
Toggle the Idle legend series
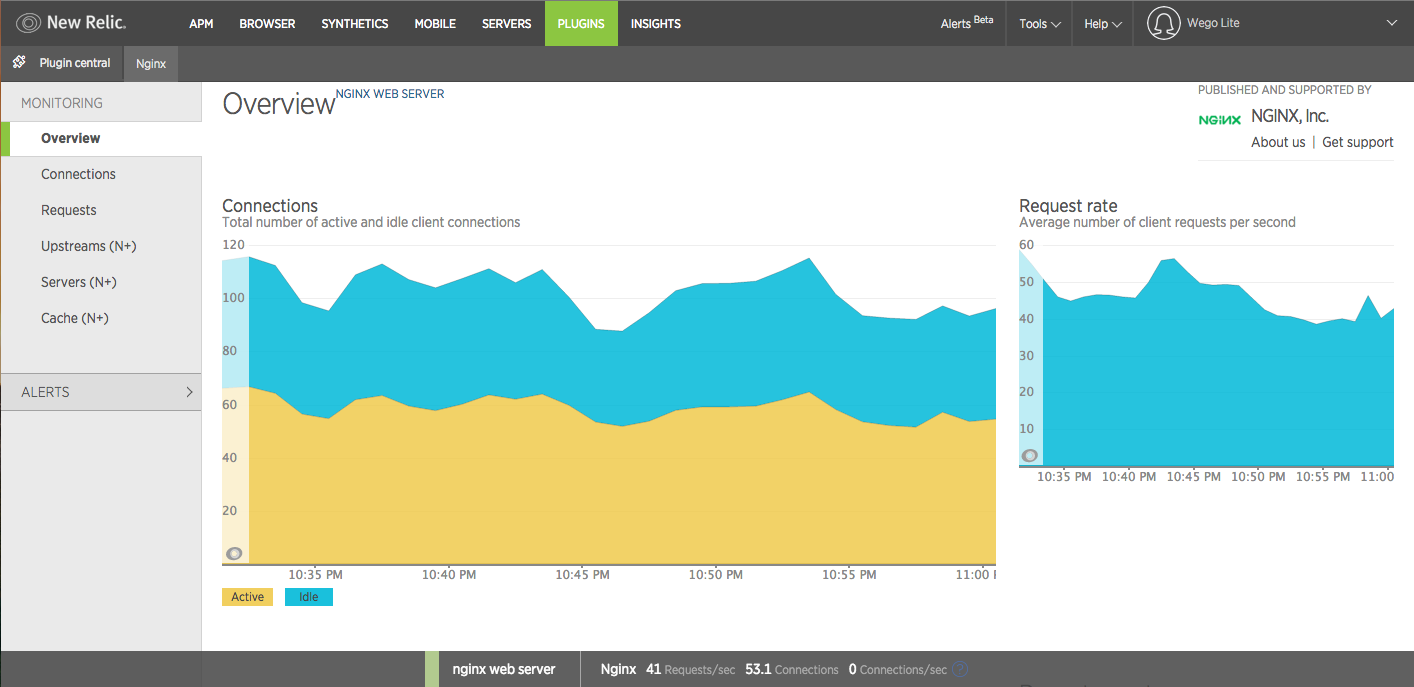pyautogui.click(x=309, y=597)
